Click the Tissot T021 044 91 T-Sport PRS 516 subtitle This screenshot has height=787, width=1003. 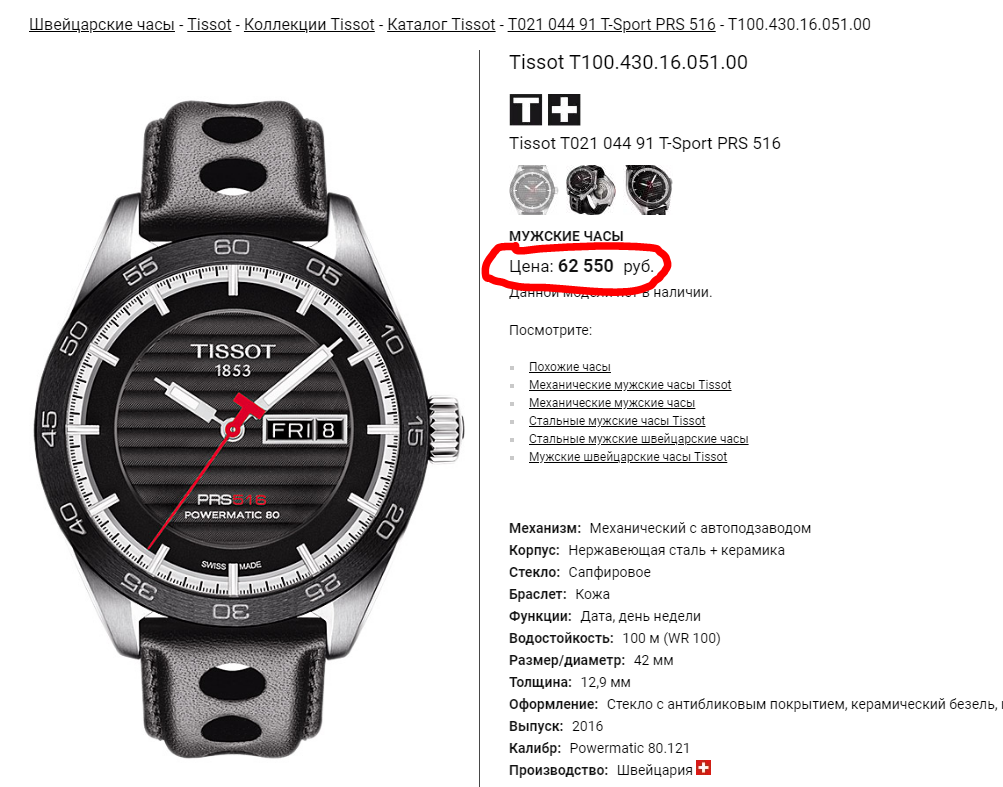click(x=645, y=143)
